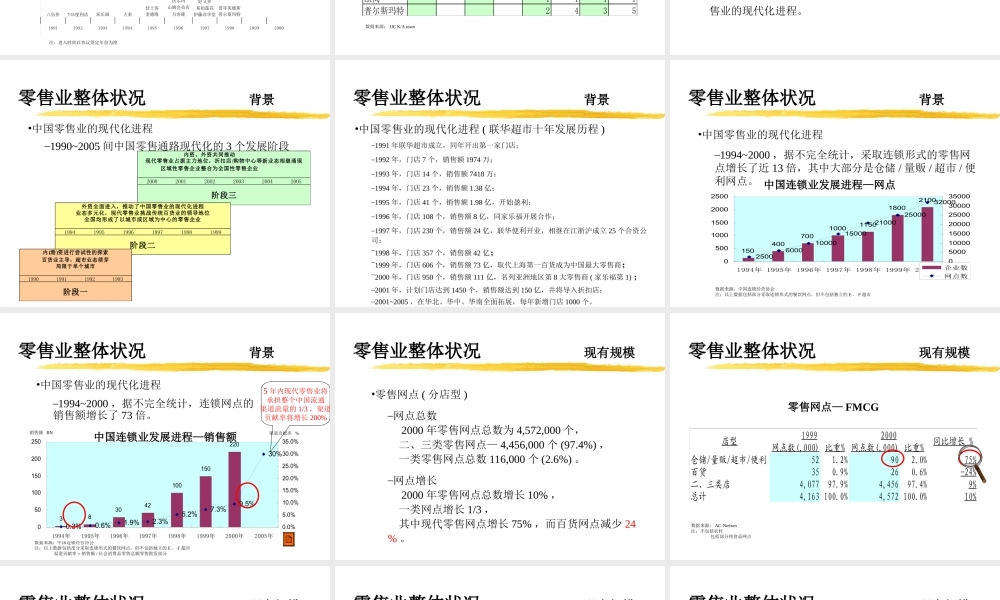This screenshot has width=1000, height=600.
Task: Click the 企业数 legend bar marker
Action: pyautogui.click(x=932, y=267)
